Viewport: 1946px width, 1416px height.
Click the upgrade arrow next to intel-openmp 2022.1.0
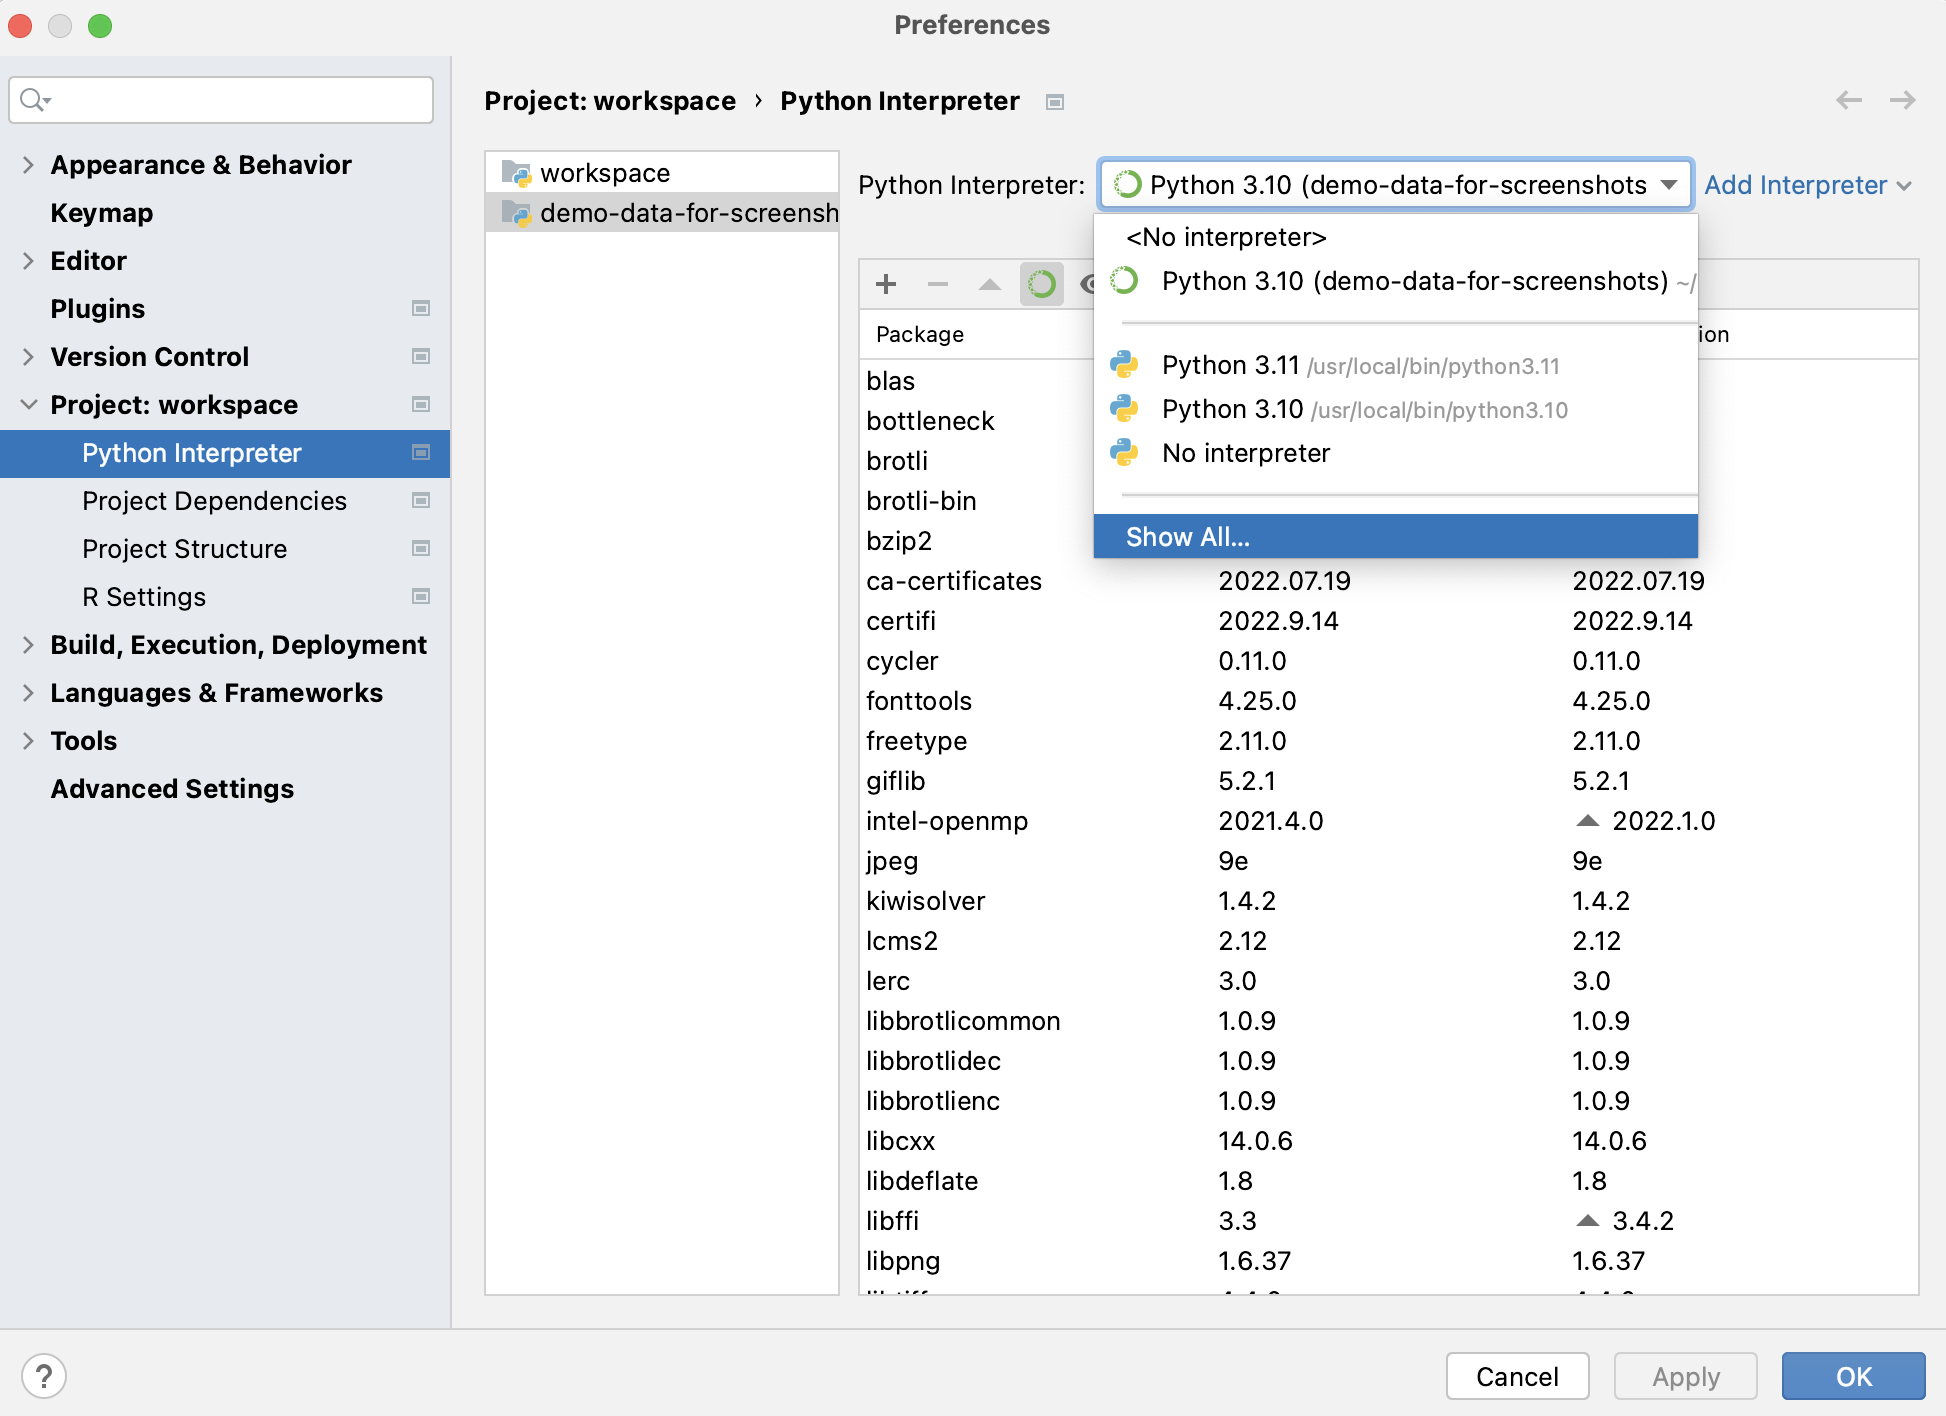pos(1587,821)
